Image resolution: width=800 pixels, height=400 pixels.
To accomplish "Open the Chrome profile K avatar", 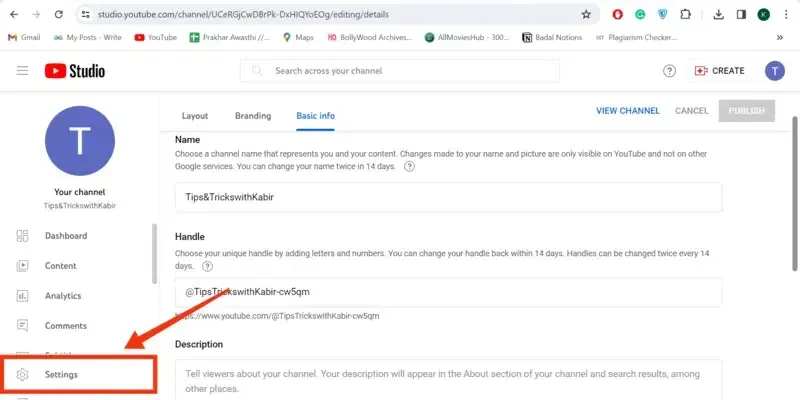I will (763, 15).
